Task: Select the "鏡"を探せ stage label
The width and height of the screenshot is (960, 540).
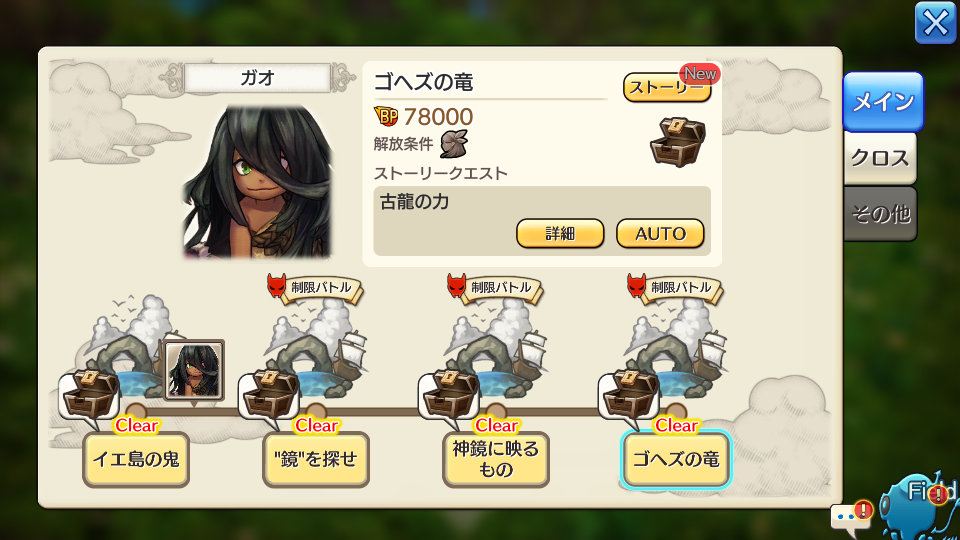Action: (x=316, y=459)
